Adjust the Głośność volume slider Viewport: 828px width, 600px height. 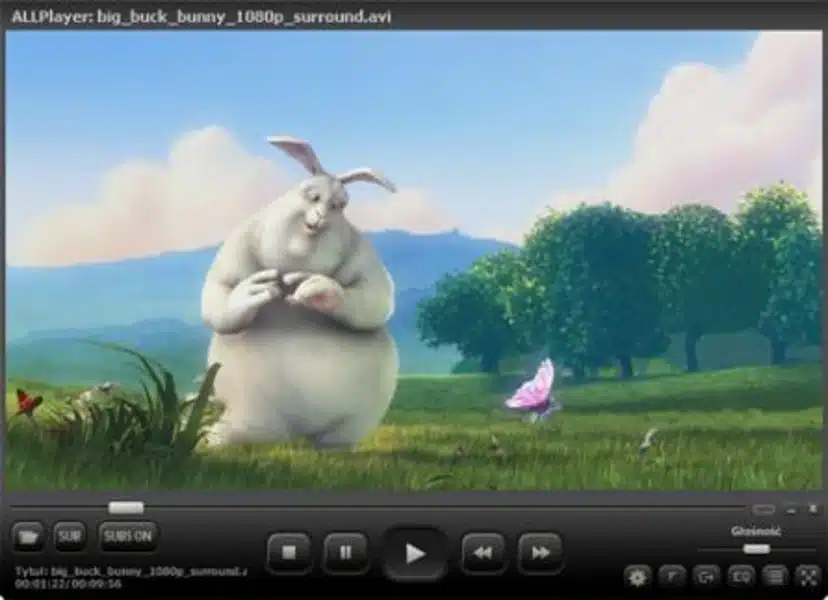click(x=757, y=549)
